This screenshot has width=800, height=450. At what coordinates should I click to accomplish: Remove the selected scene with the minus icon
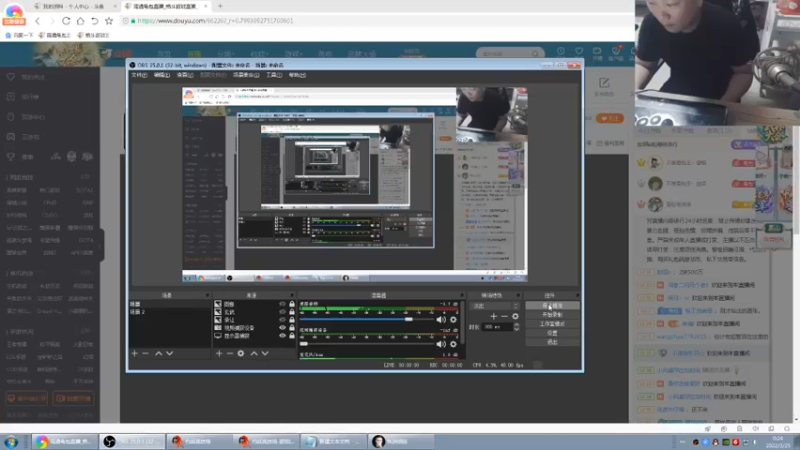click(x=145, y=353)
